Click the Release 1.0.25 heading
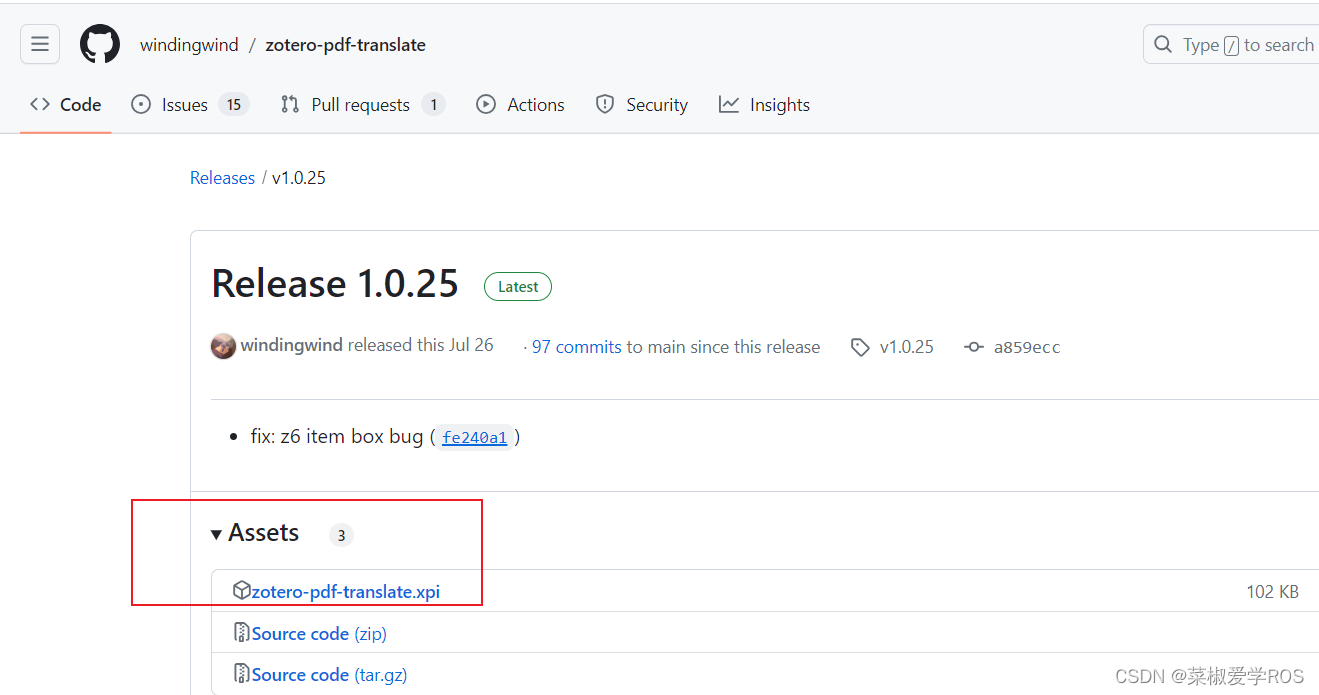Viewport: 1319px width, 695px height. coord(335,284)
